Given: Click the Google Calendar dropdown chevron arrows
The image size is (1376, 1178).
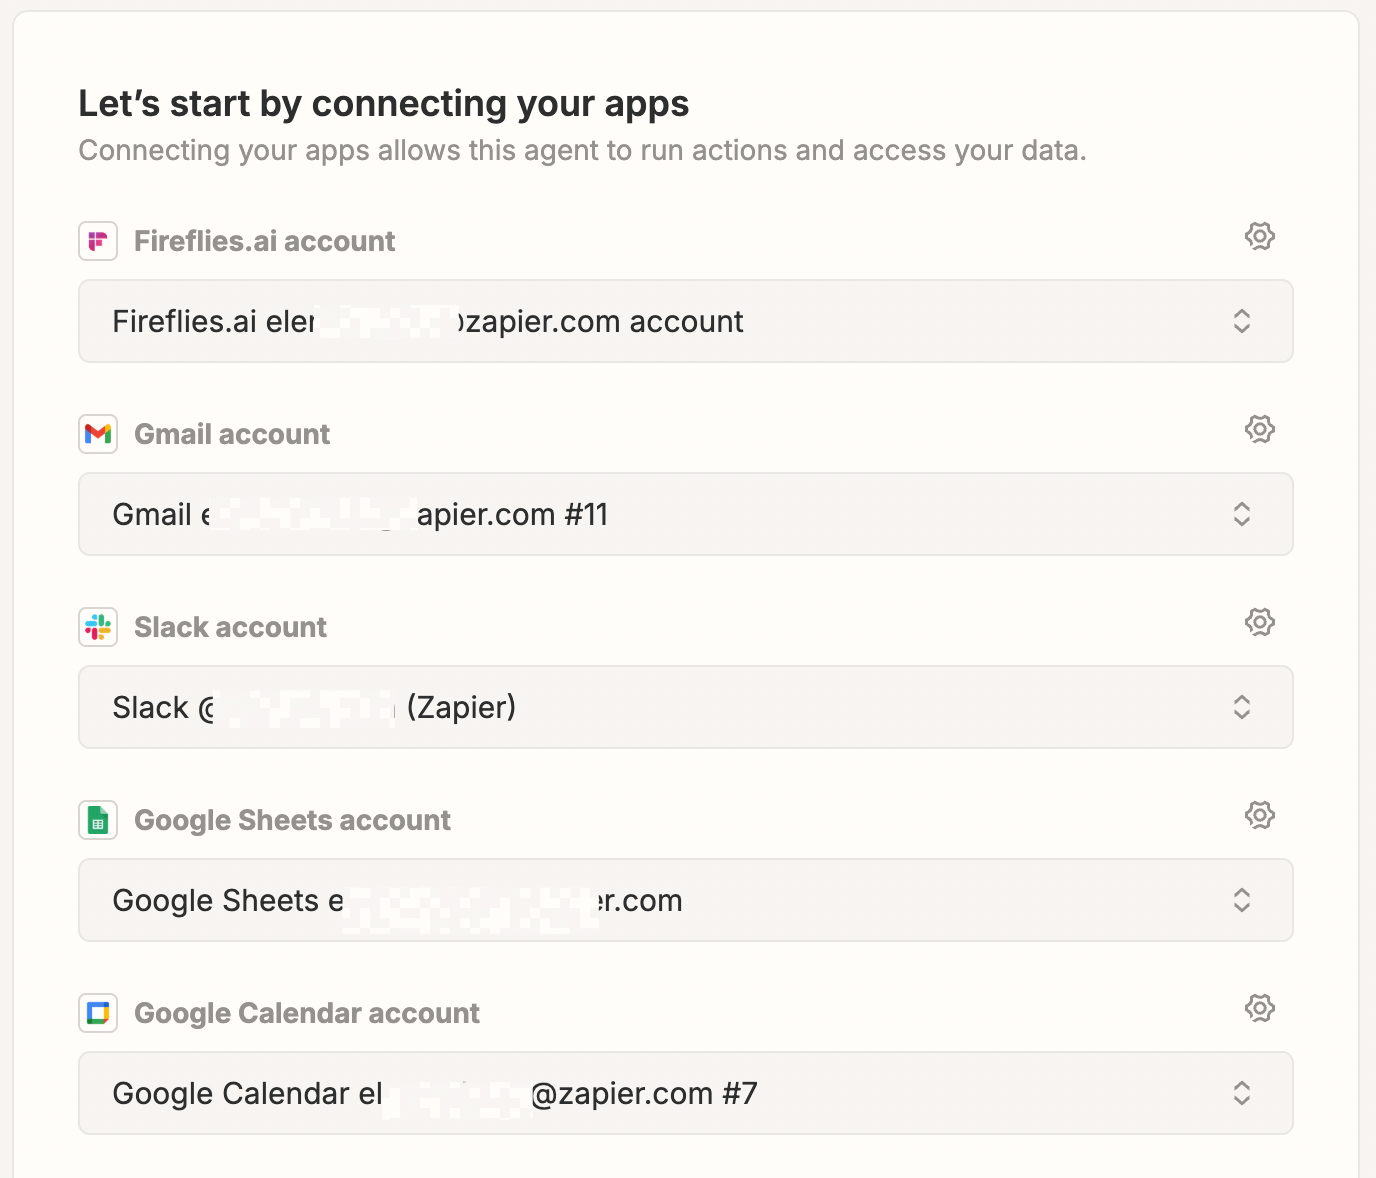Looking at the screenshot, I should (1242, 1093).
